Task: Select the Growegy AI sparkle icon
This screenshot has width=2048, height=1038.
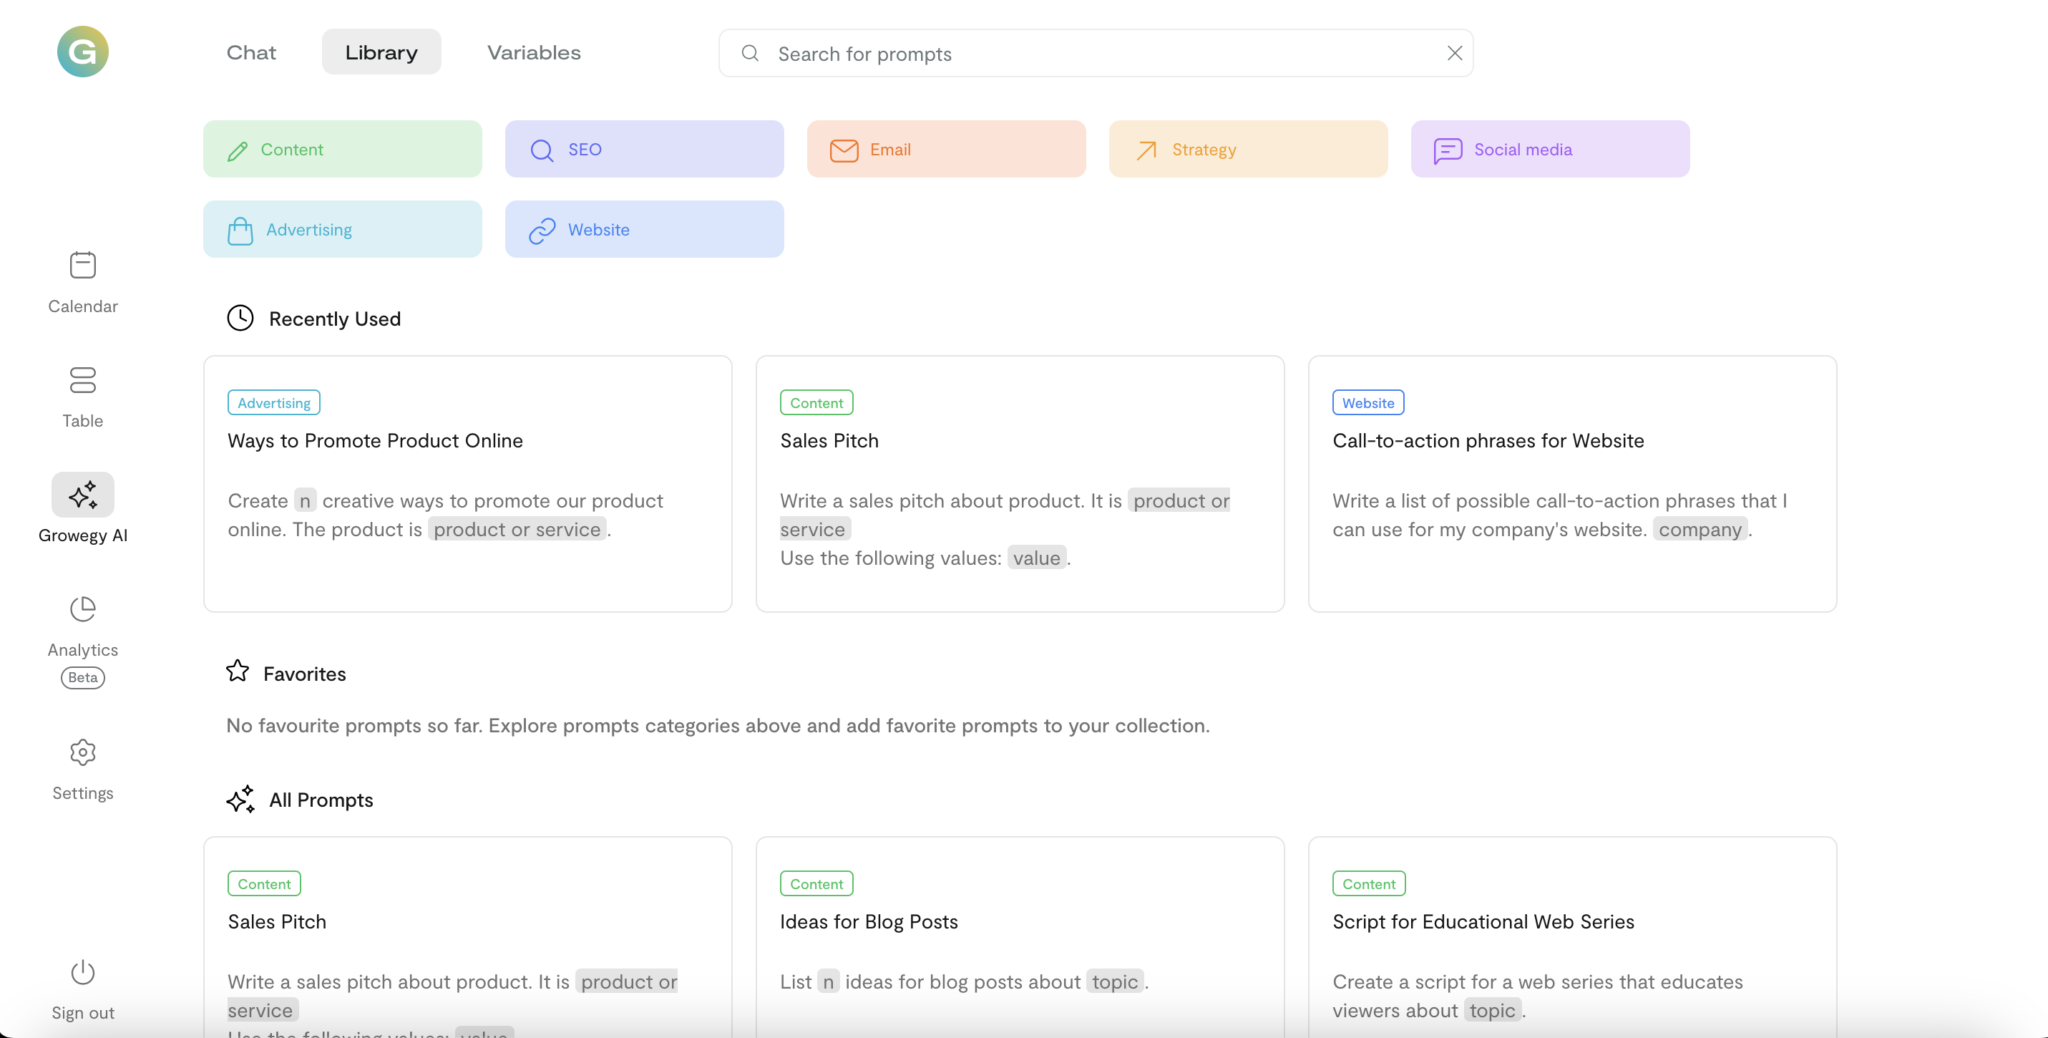Action: [83, 495]
